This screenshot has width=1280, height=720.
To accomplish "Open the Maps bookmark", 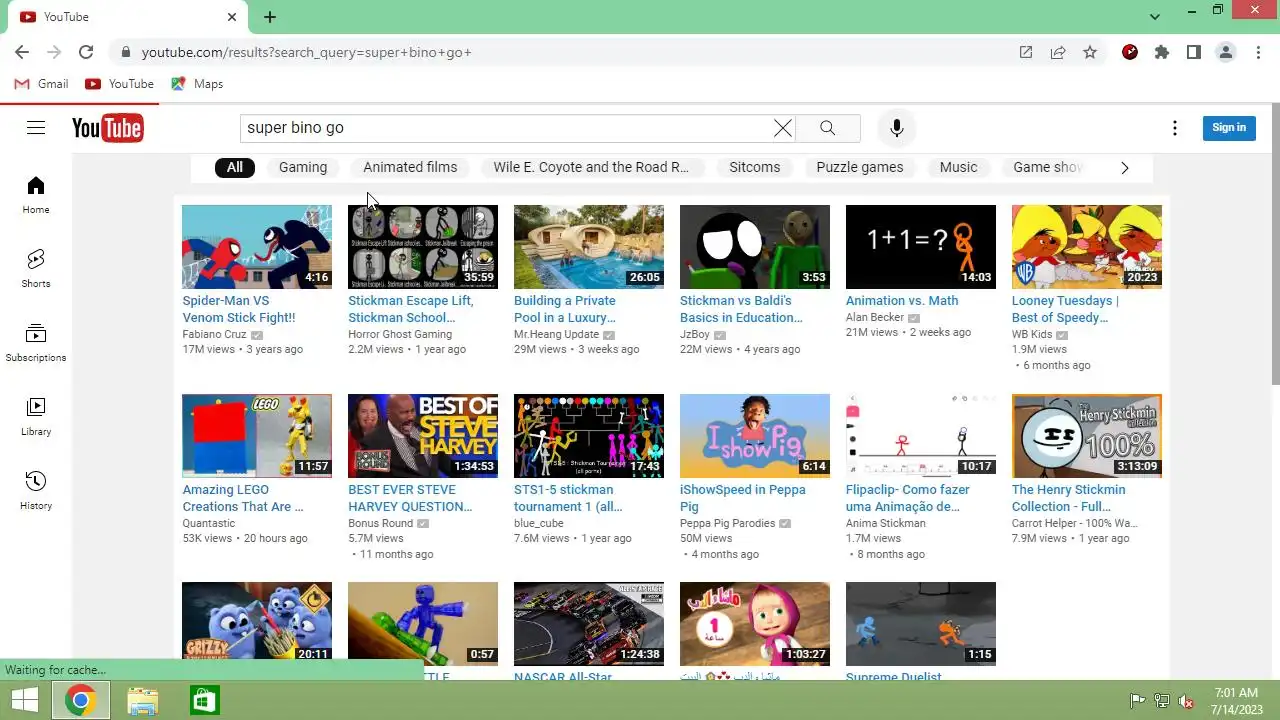I will (x=197, y=84).
